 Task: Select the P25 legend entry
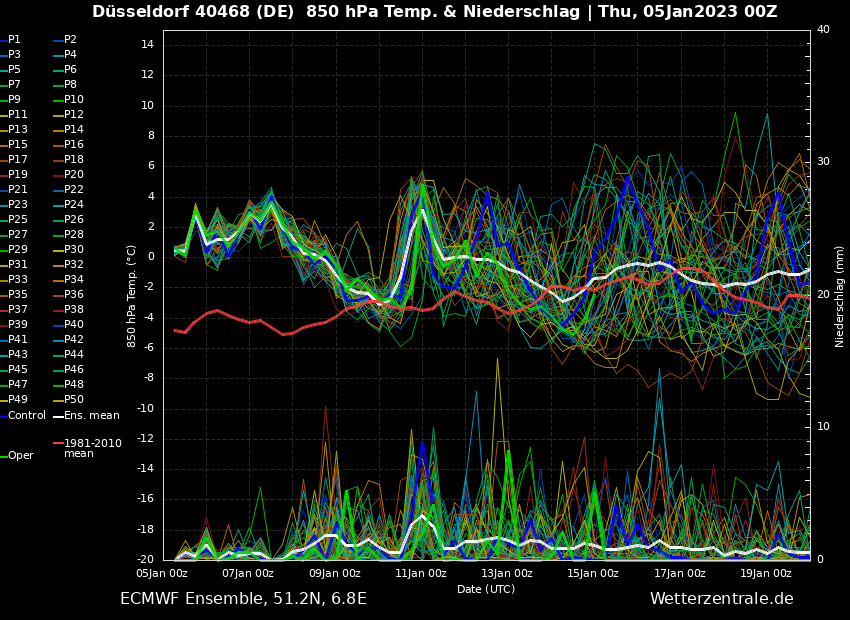point(18,220)
